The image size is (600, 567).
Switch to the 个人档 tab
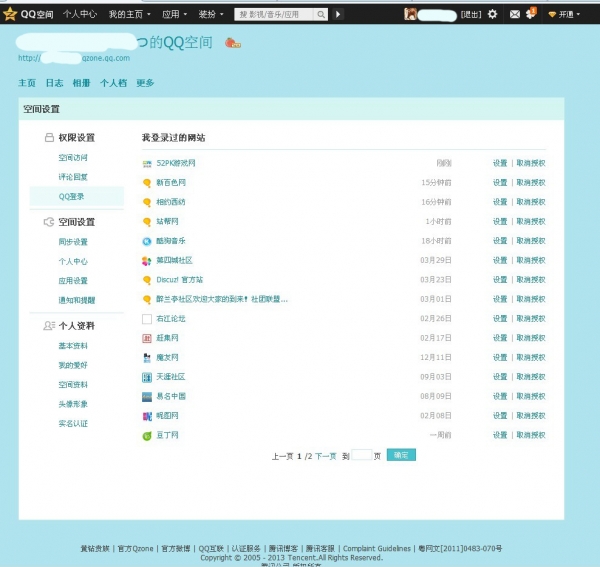[x=113, y=83]
